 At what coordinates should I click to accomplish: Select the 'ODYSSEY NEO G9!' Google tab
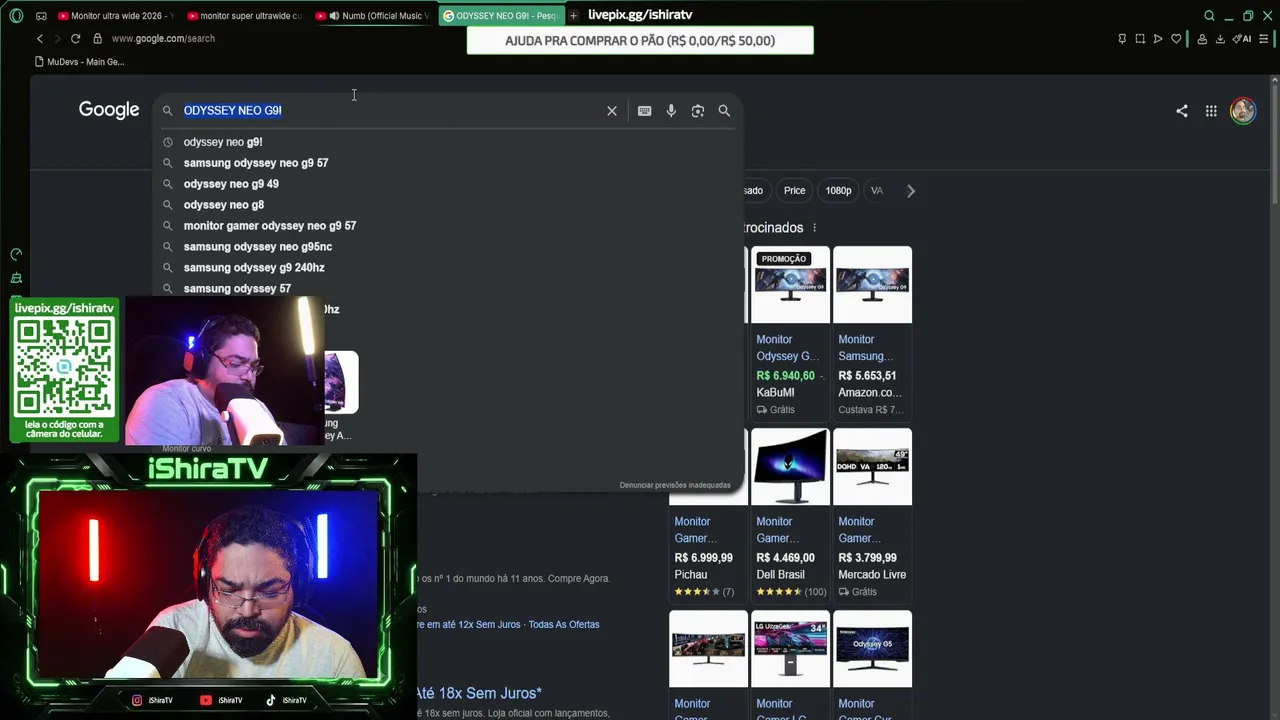coord(501,16)
